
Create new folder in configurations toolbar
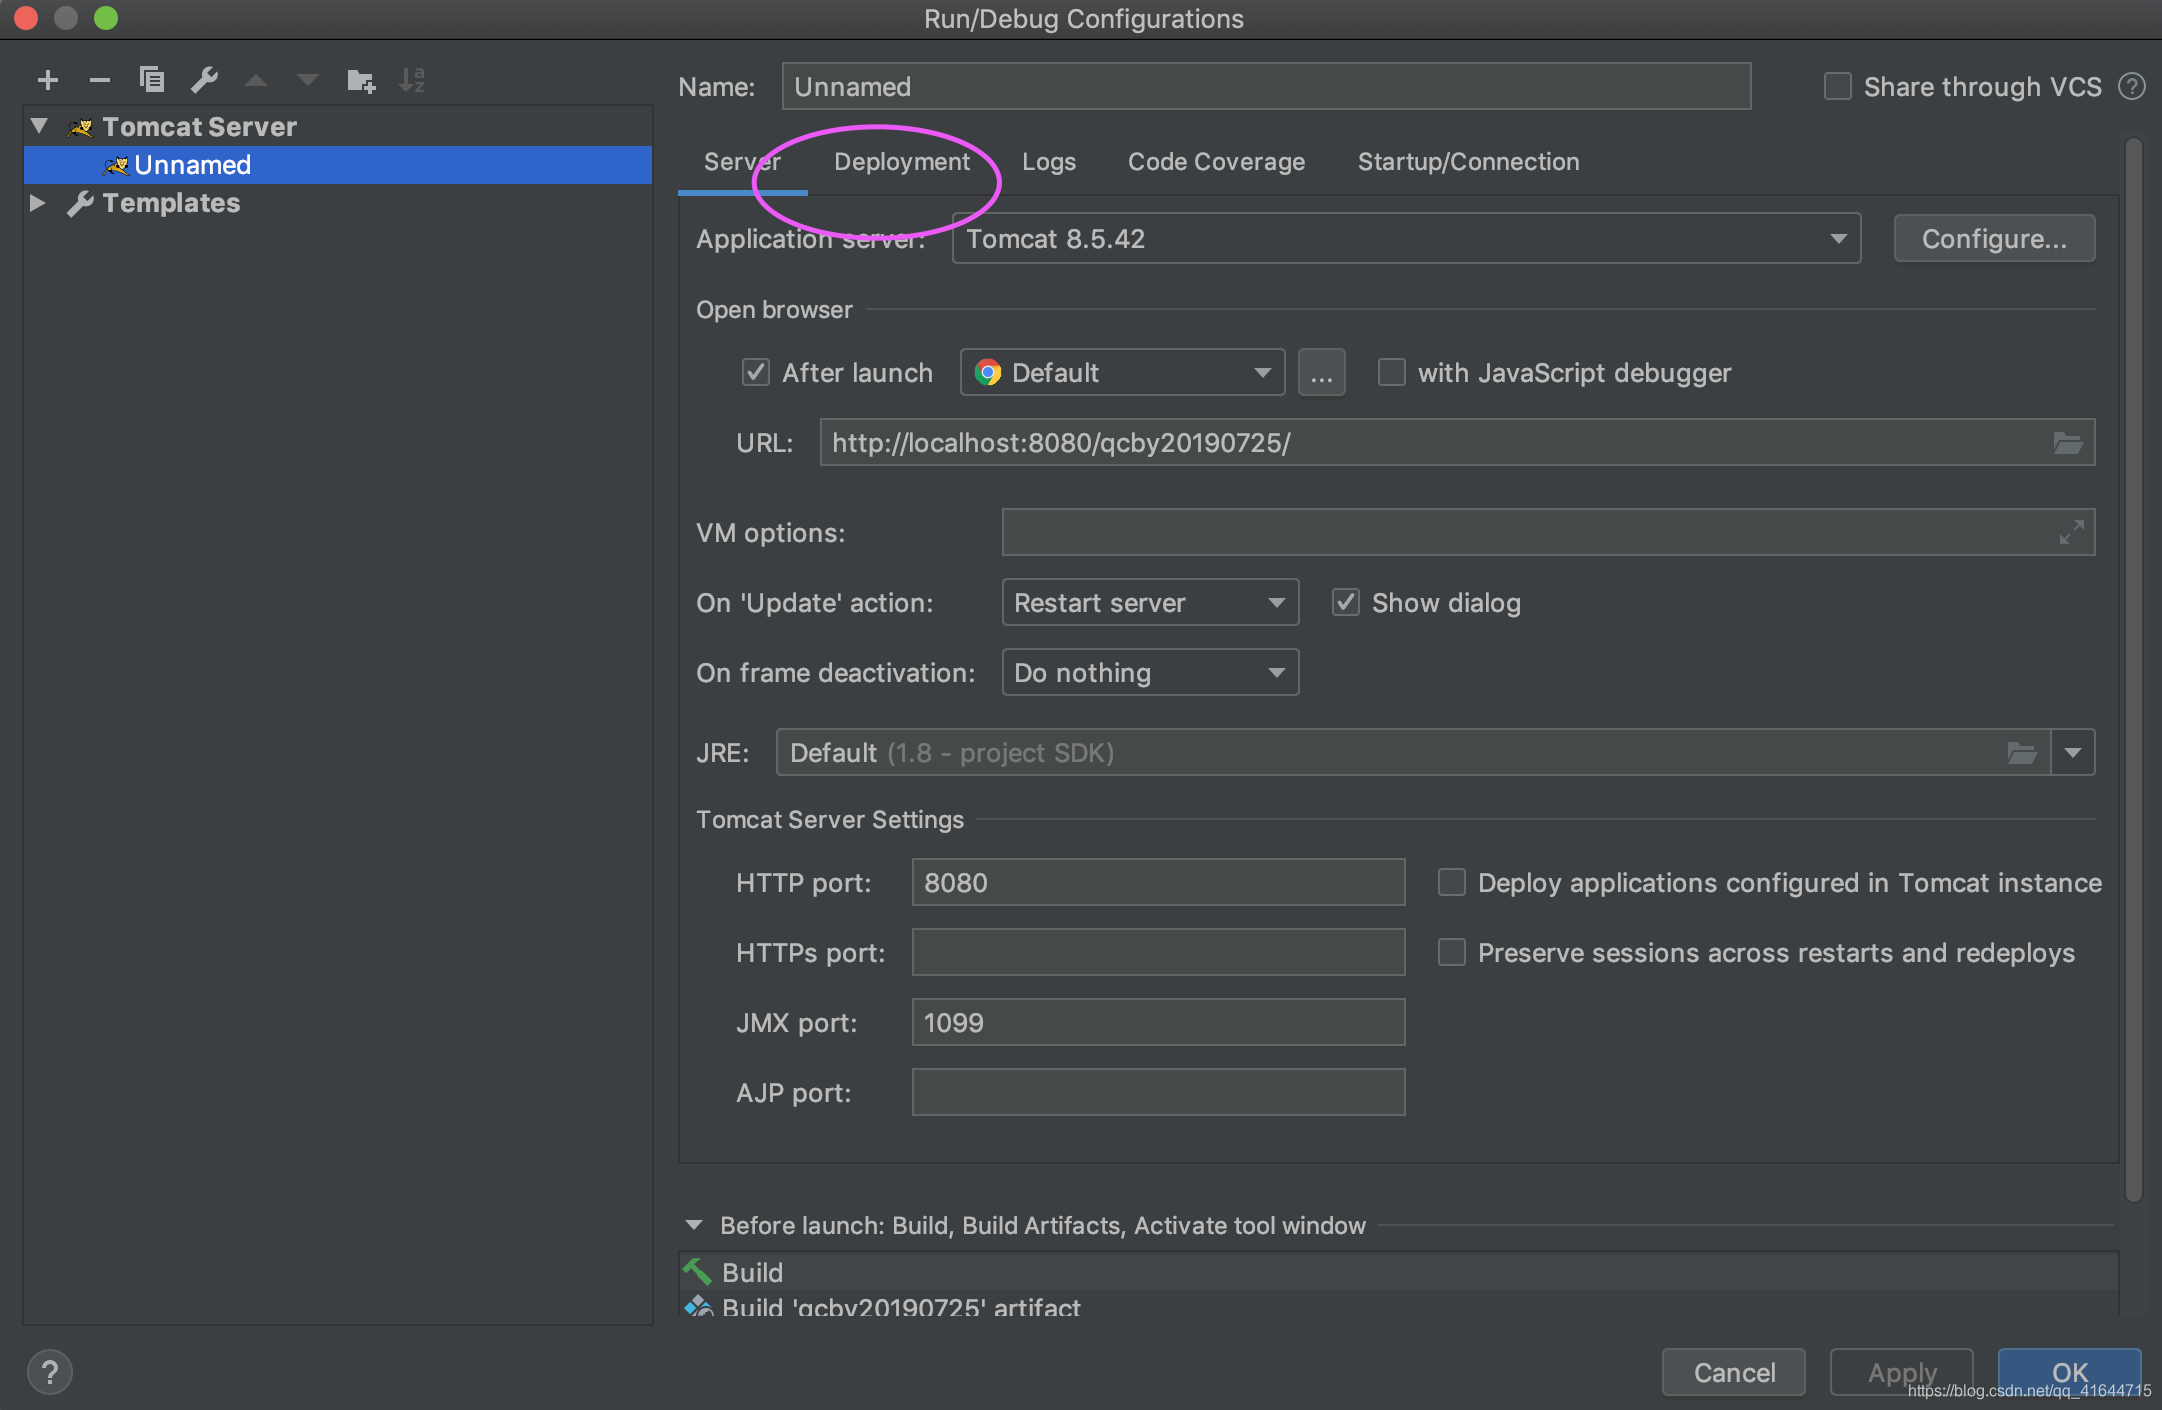[360, 80]
